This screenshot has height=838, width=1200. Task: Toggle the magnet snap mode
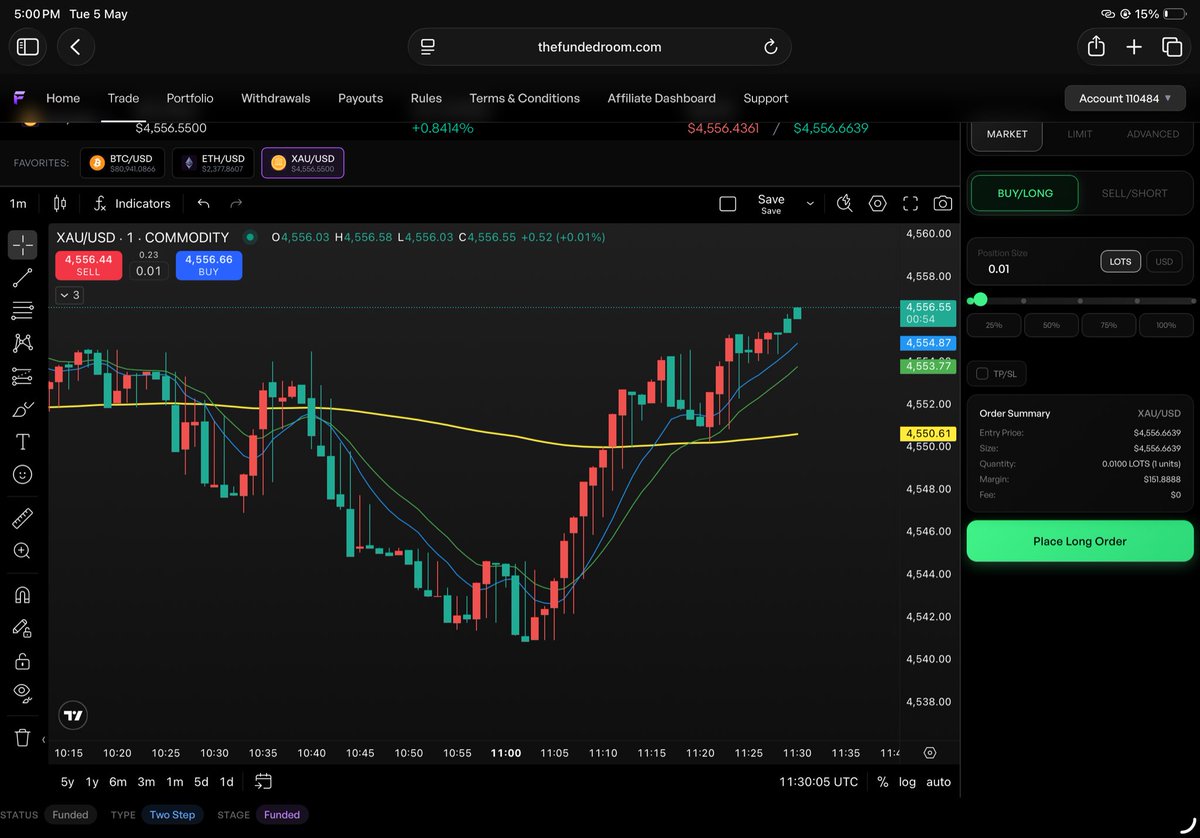(x=22, y=595)
